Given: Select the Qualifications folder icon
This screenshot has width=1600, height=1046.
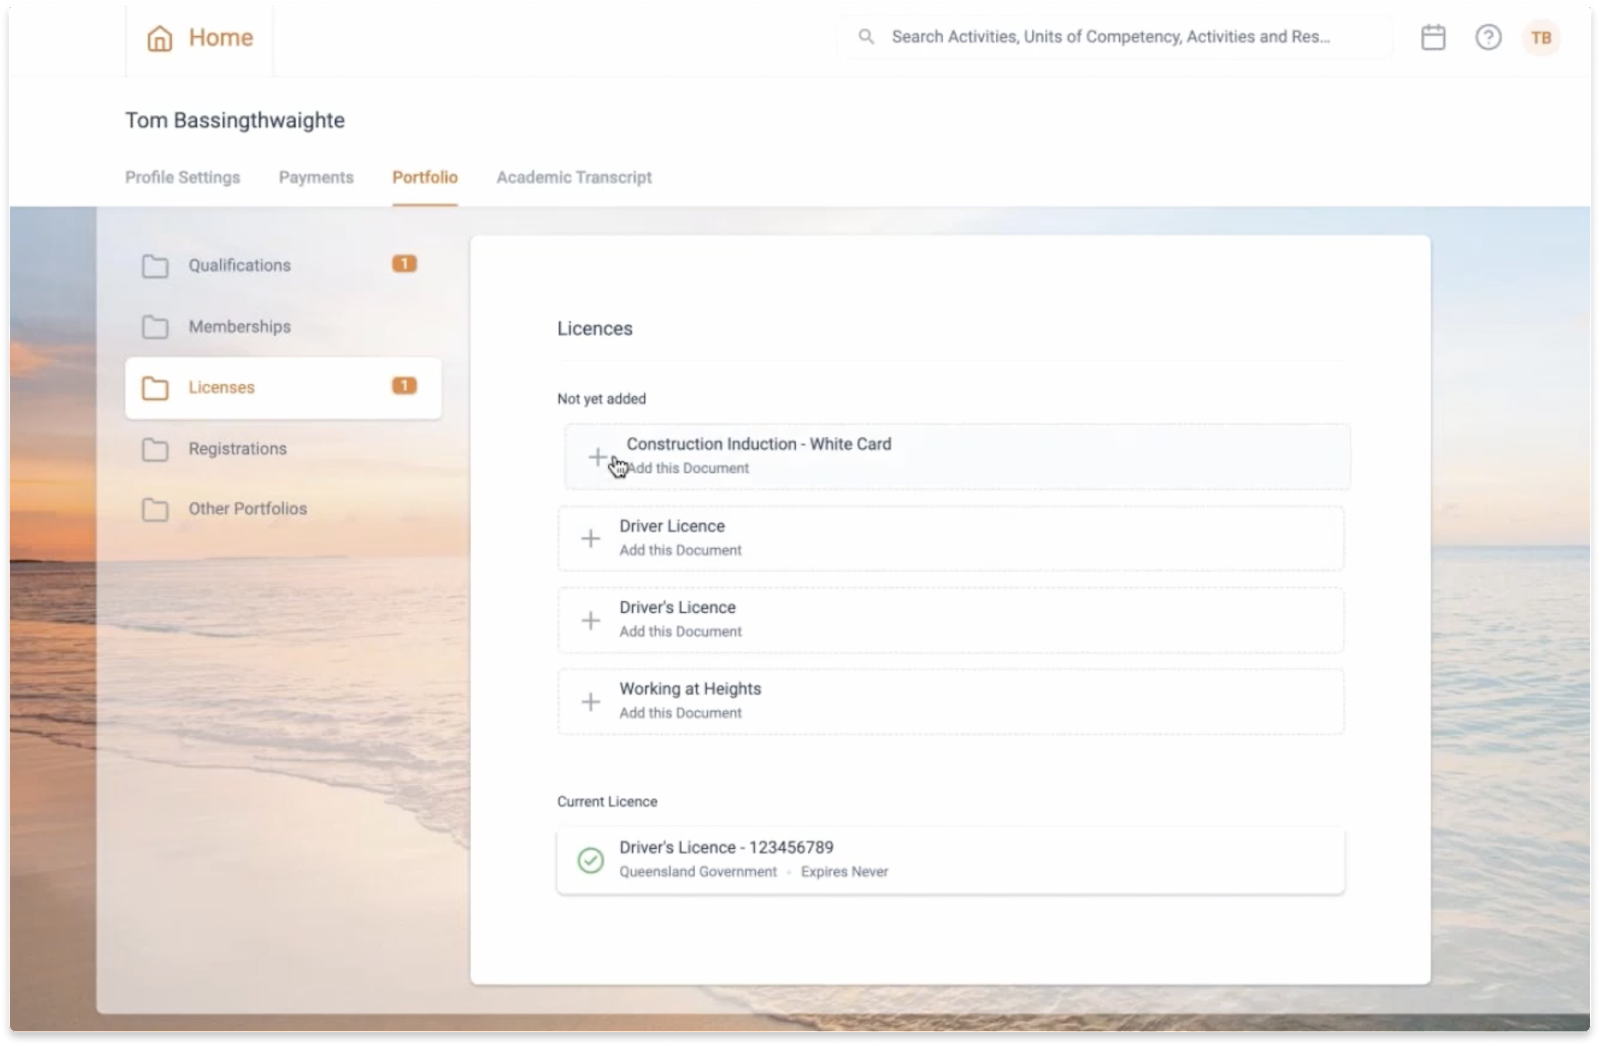Looking at the screenshot, I should 156,266.
